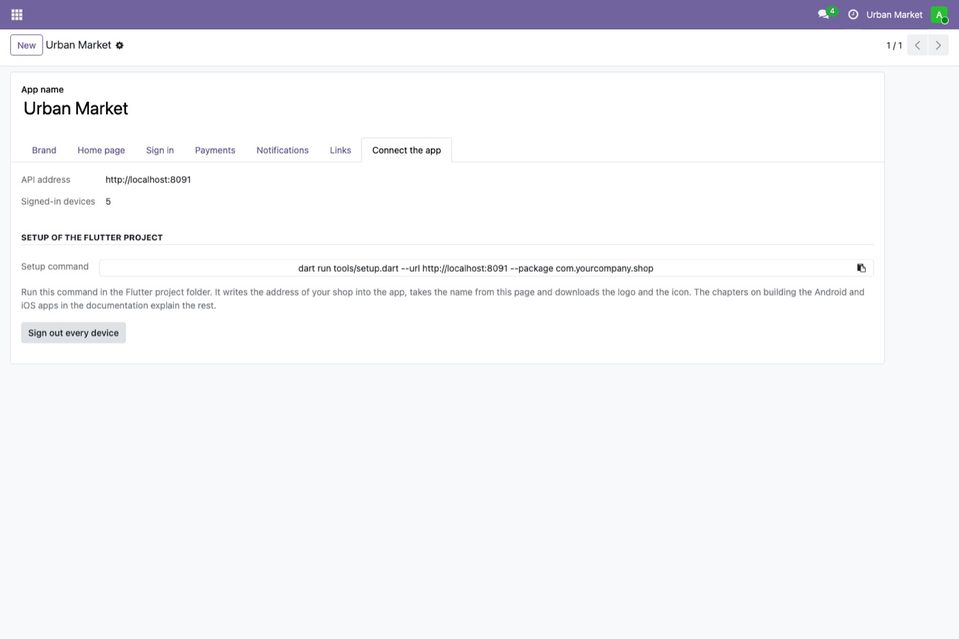Open the activities clock icon
Screen dimensions: 959x639
pyautogui.click(x=853, y=14)
